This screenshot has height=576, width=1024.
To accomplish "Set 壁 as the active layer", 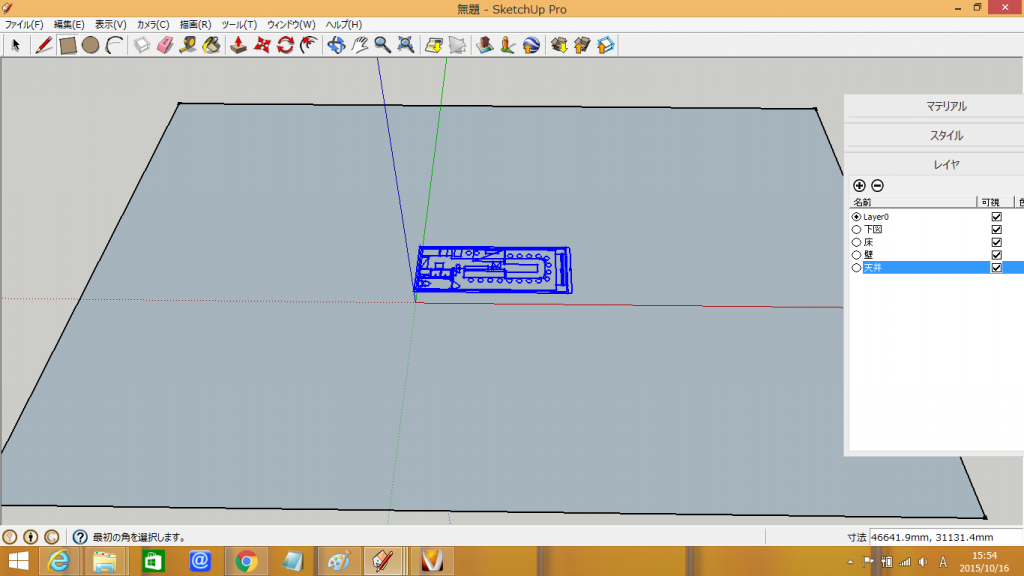I will [856, 255].
